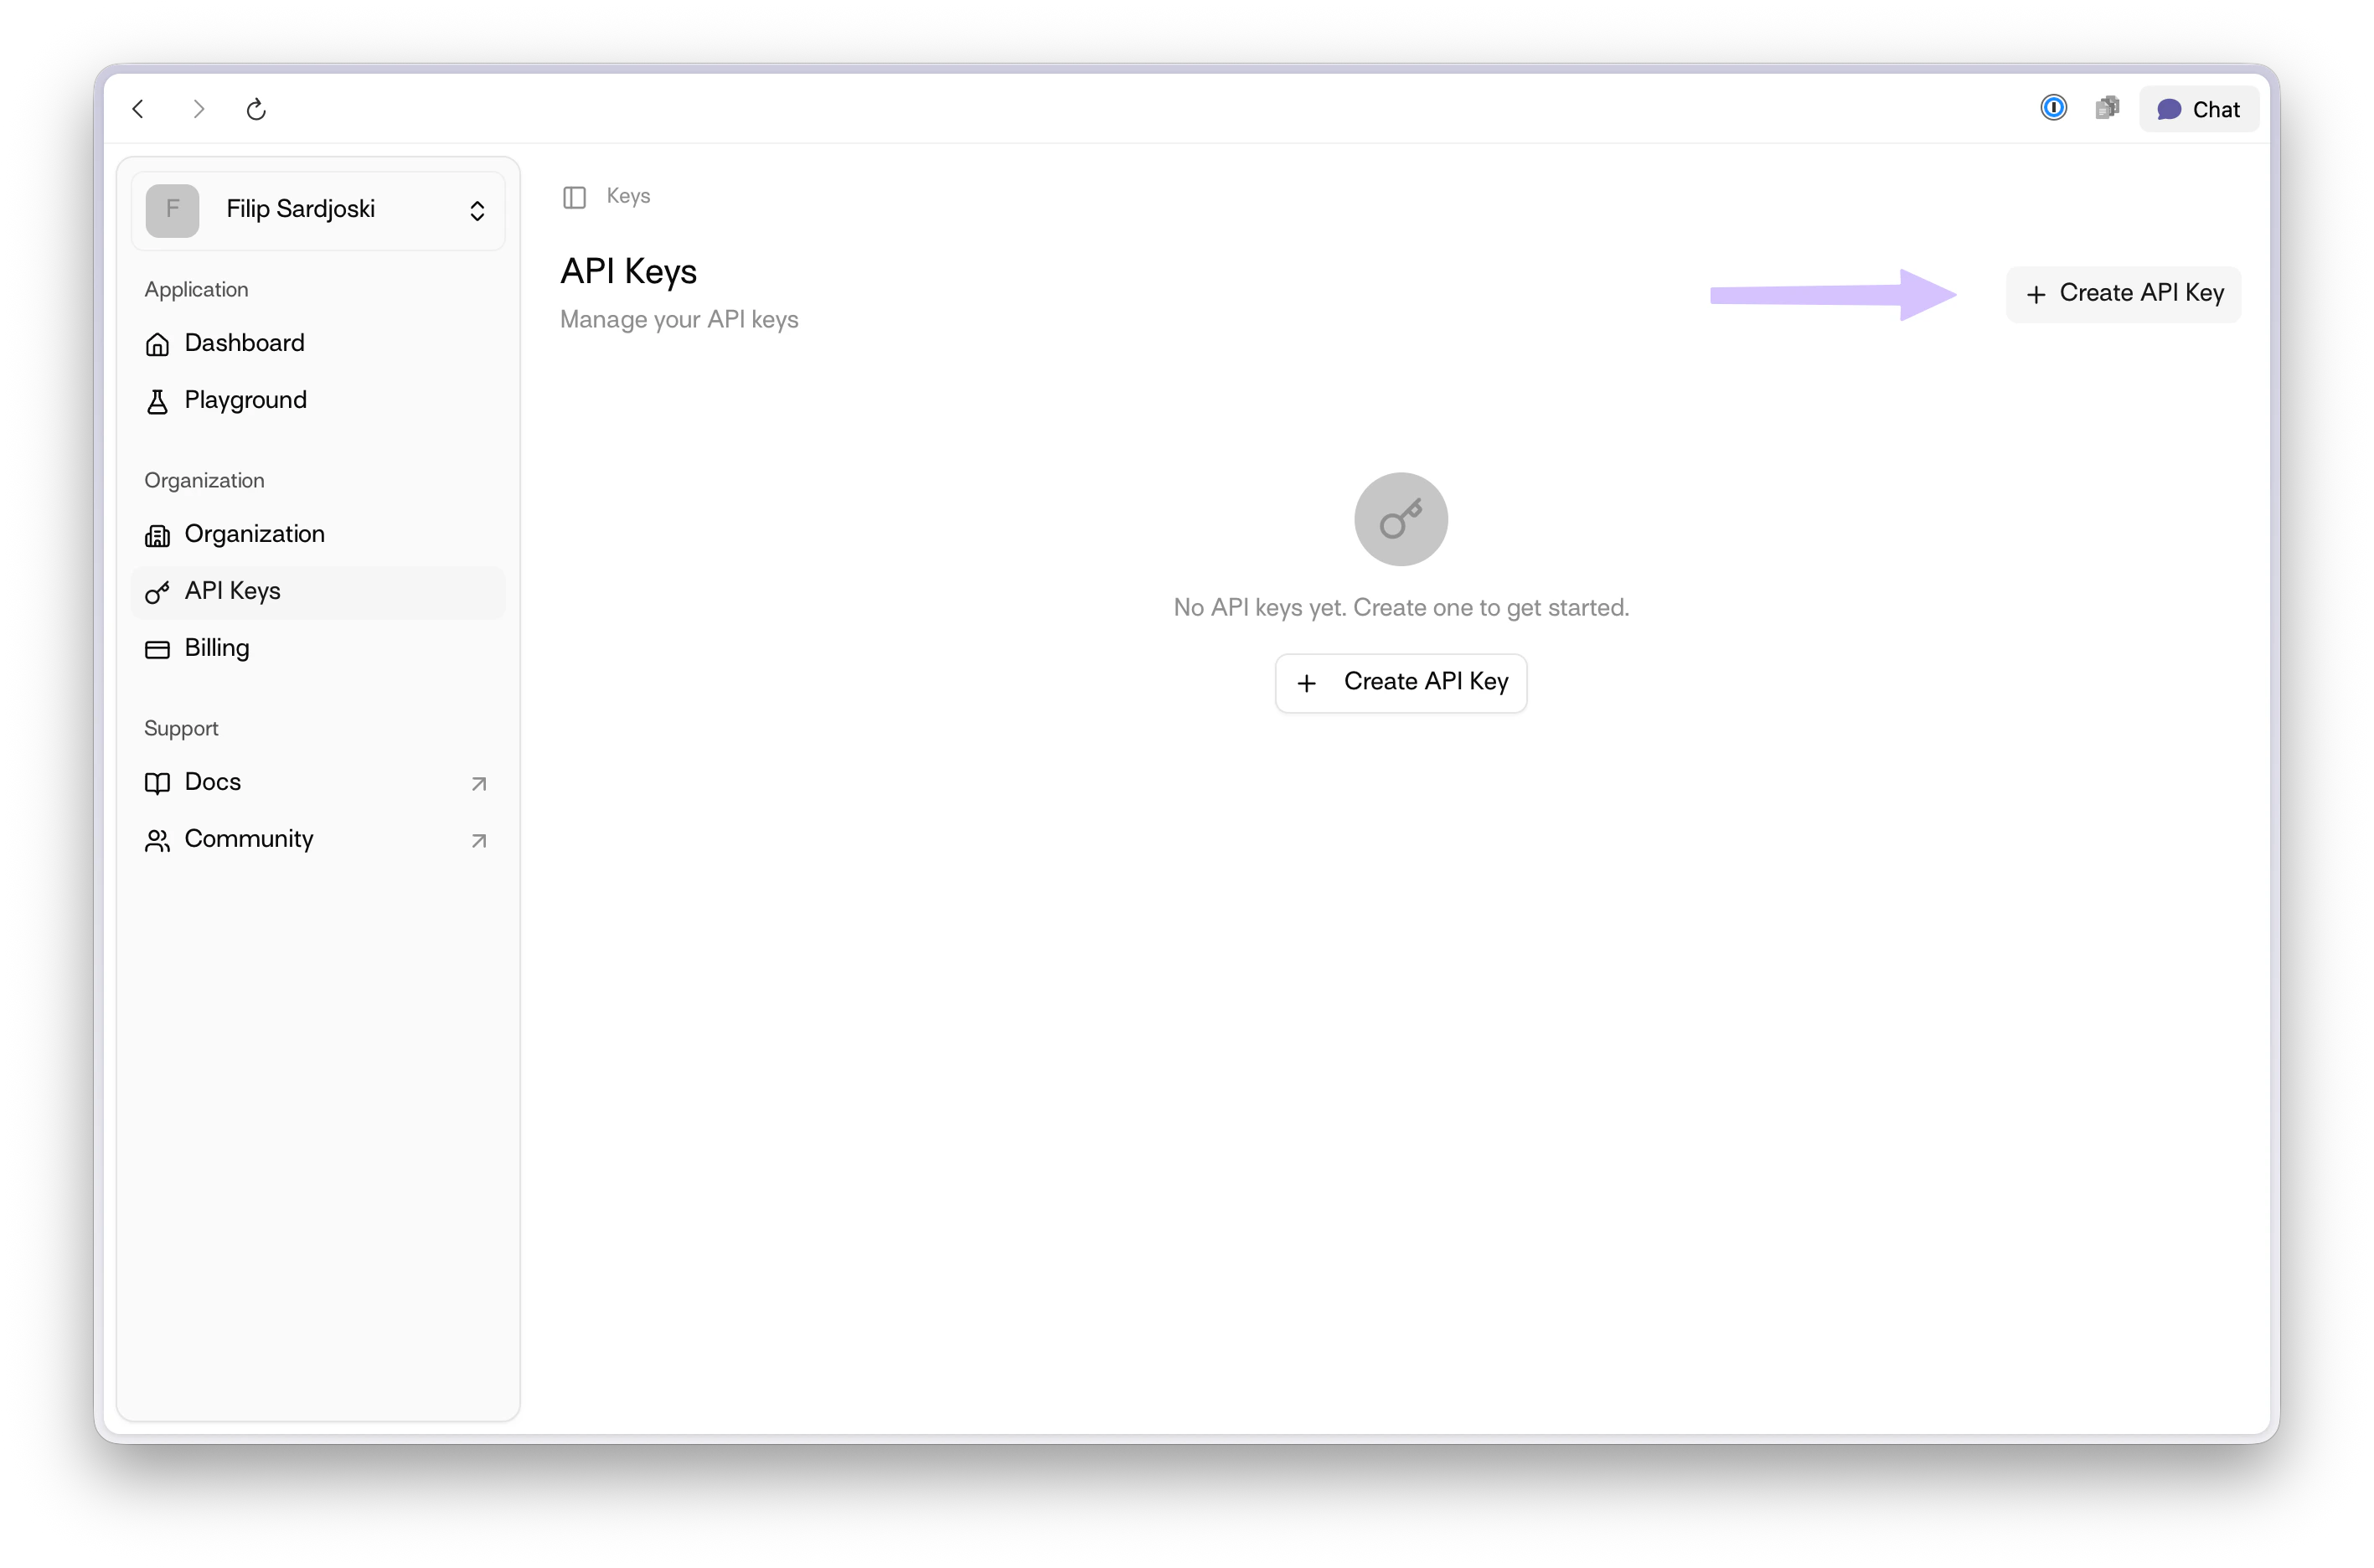Toggle the sidebar panel icon beside Keys
The height and width of the screenshot is (1568, 2374).
pos(574,197)
